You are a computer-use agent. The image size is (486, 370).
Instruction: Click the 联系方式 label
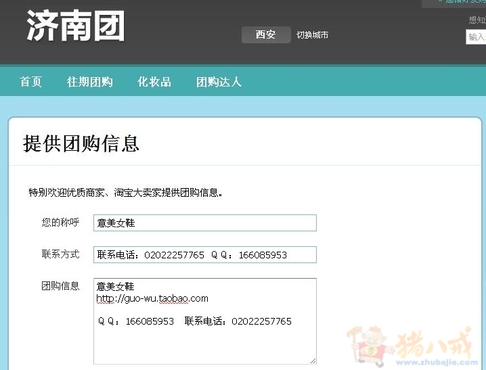tap(60, 254)
